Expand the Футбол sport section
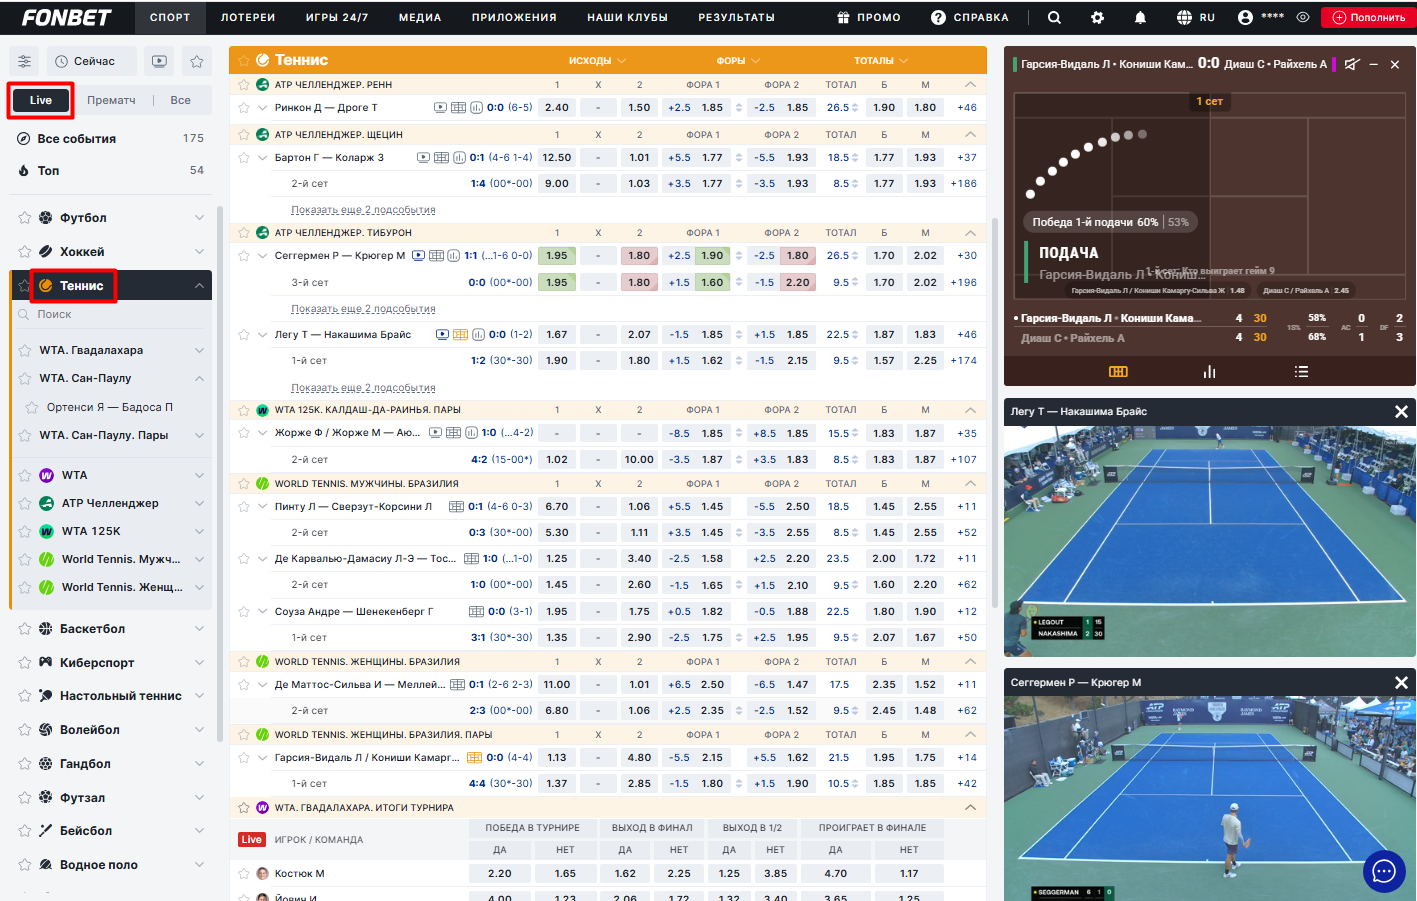1417x901 pixels. pos(199,218)
